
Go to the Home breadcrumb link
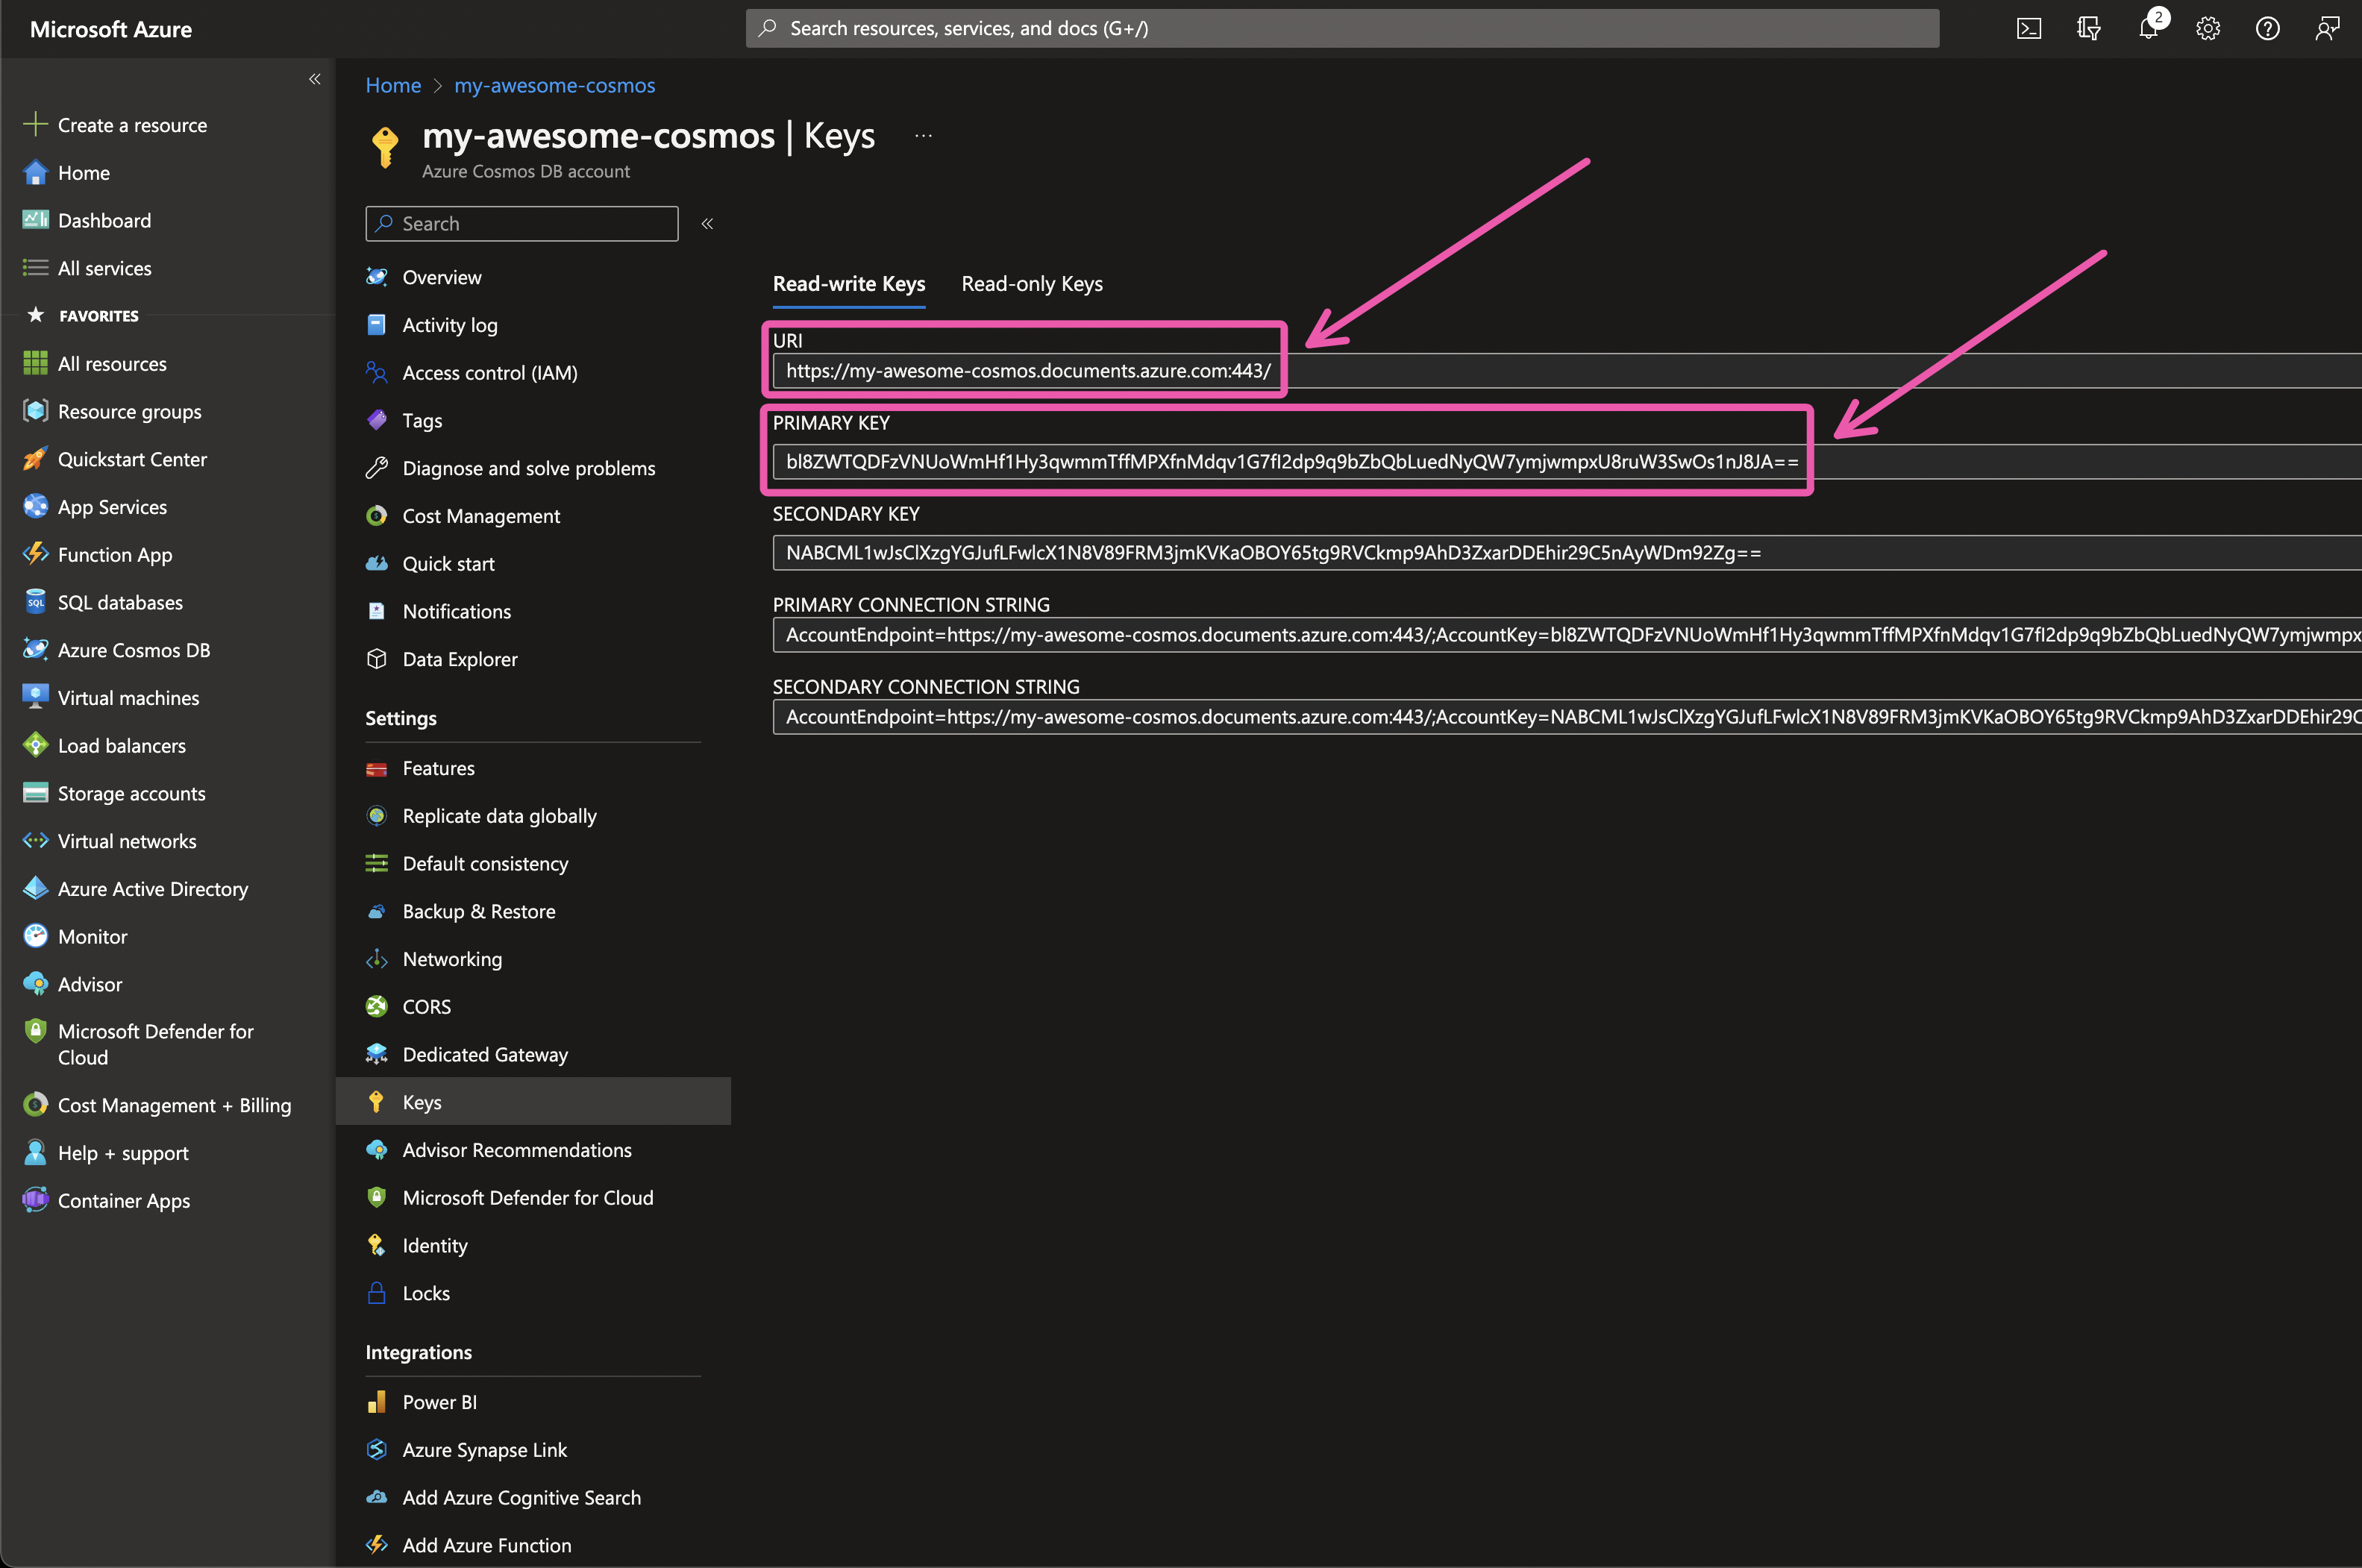click(393, 86)
